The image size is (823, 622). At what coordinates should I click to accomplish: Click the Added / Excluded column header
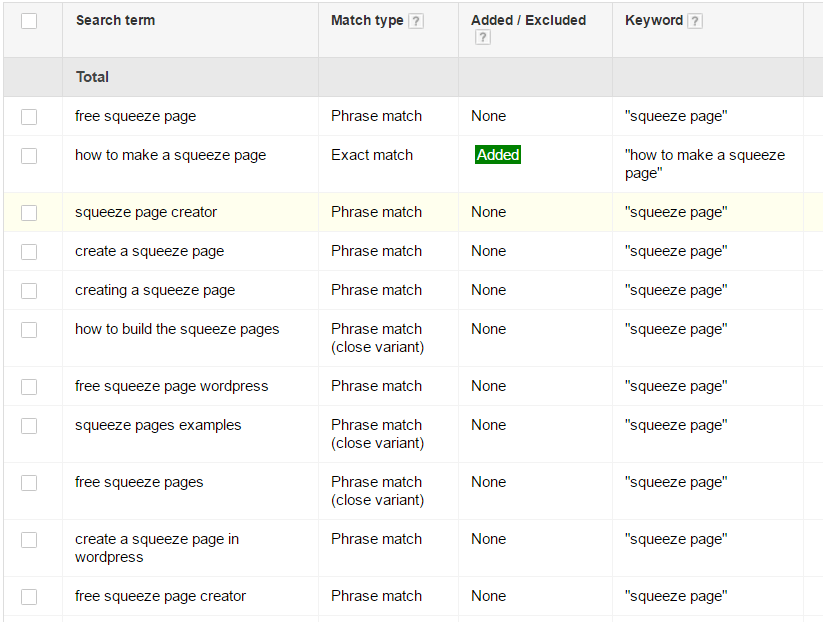[528, 20]
